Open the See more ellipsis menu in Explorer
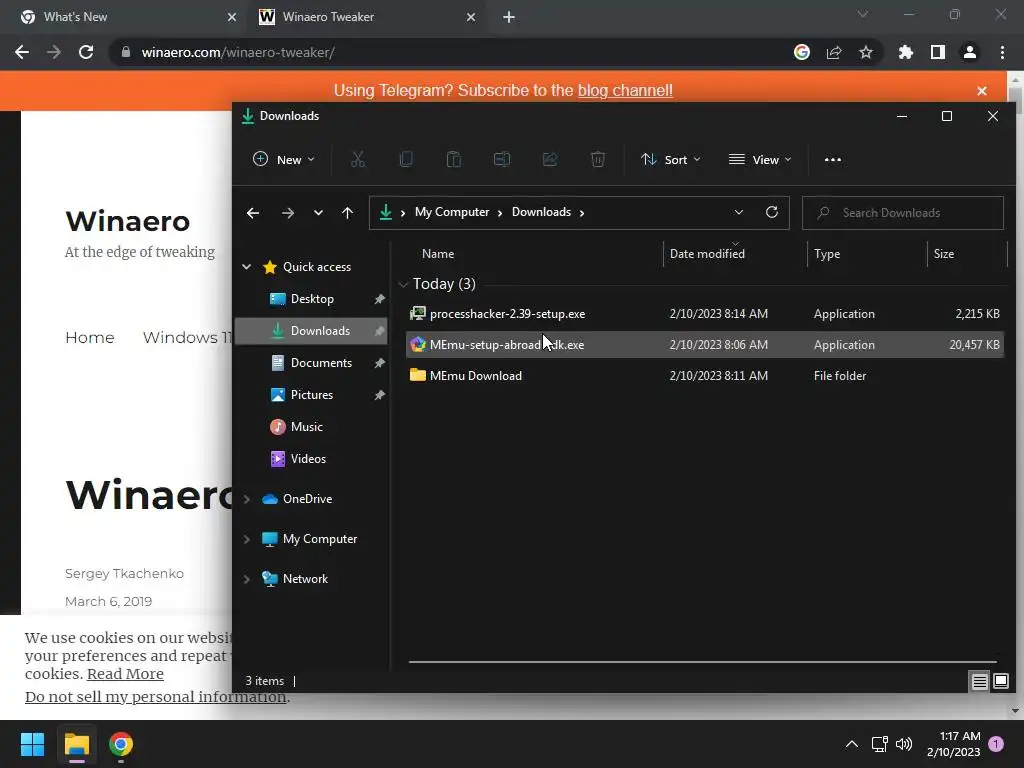This screenshot has height=768, width=1024. point(833,159)
